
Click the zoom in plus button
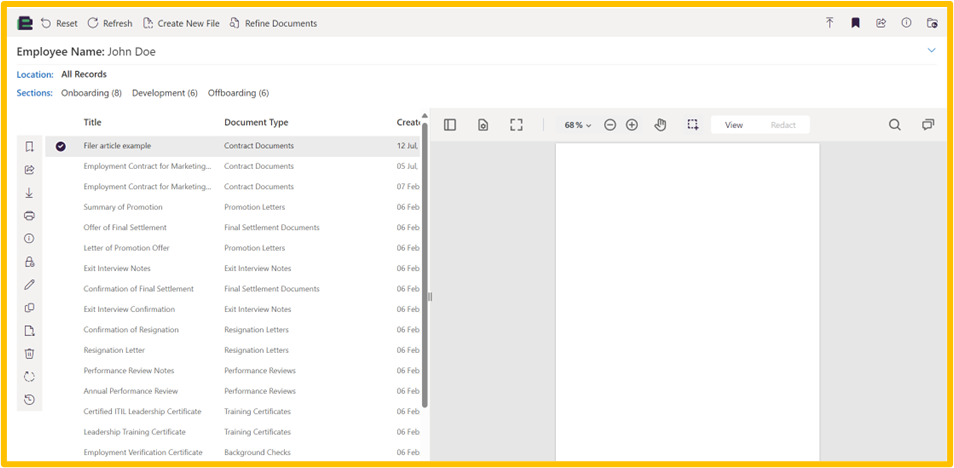pyautogui.click(x=632, y=125)
